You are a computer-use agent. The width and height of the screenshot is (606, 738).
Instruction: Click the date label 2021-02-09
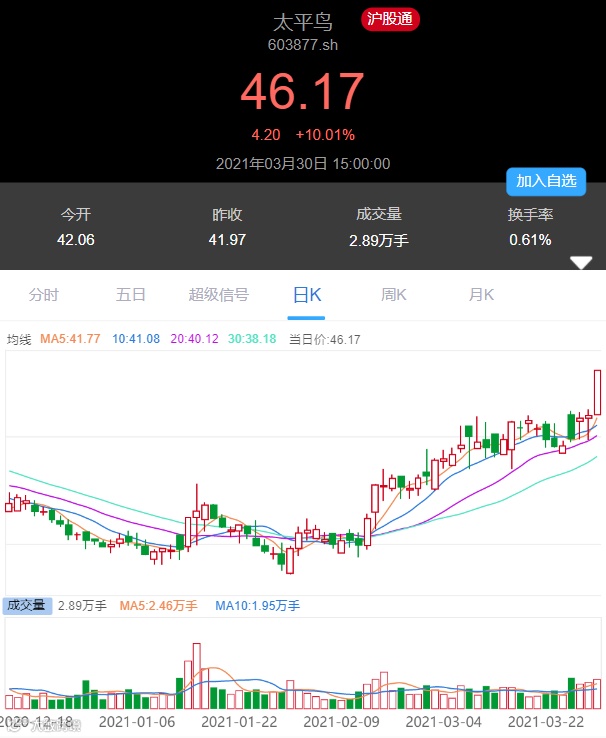[x=341, y=722]
